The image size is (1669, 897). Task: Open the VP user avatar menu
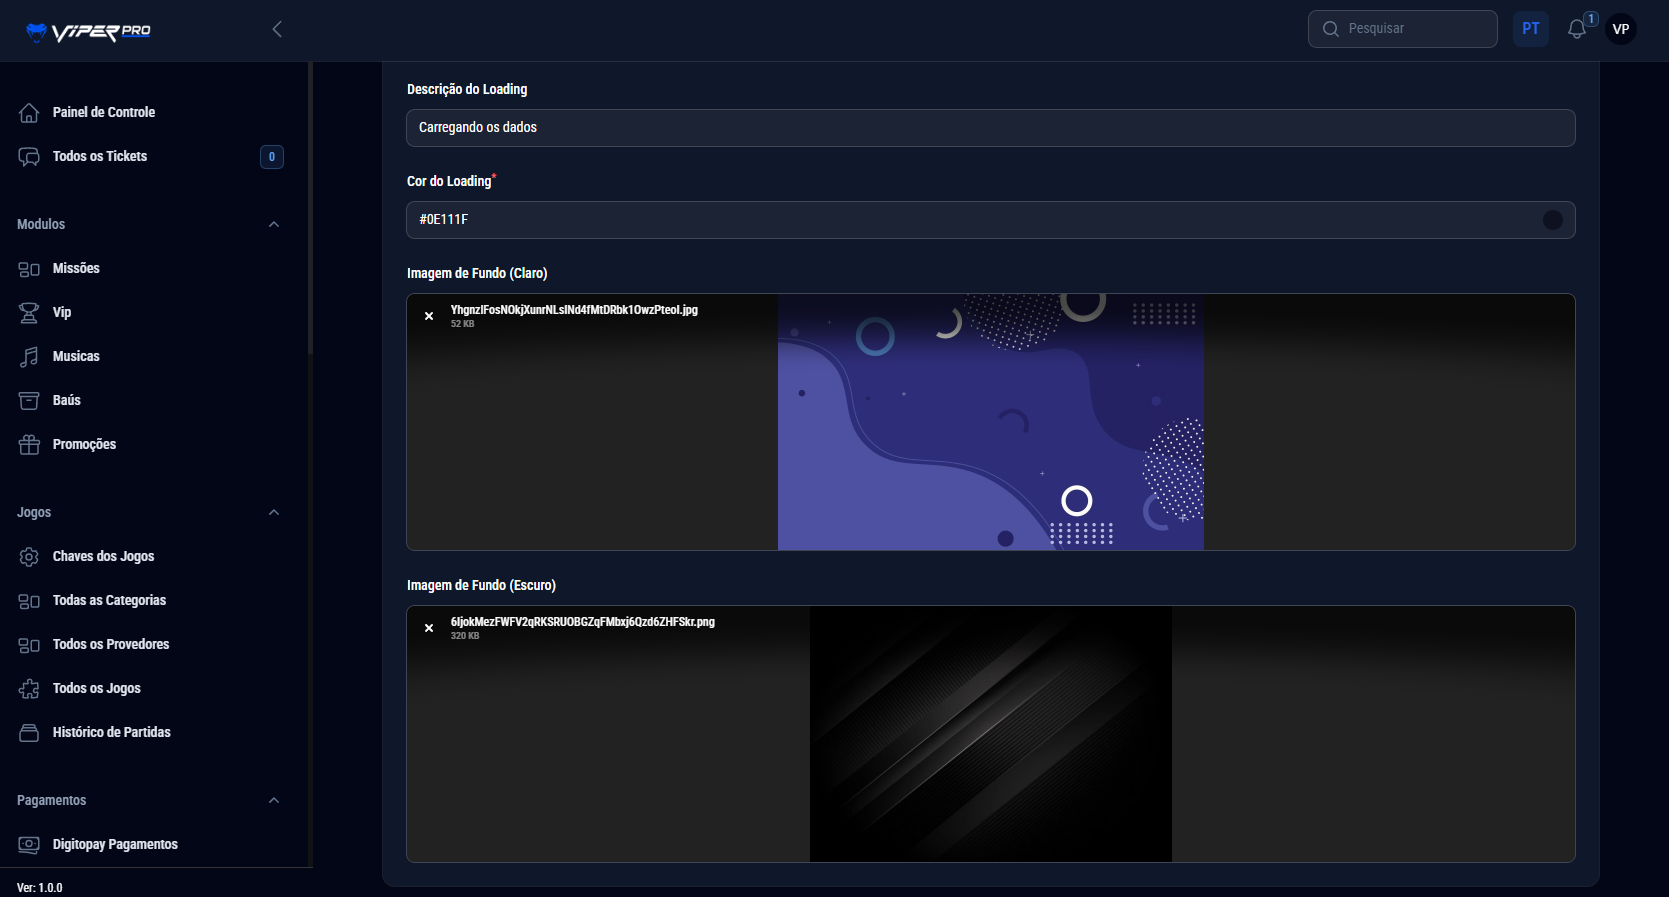[1621, 29]
